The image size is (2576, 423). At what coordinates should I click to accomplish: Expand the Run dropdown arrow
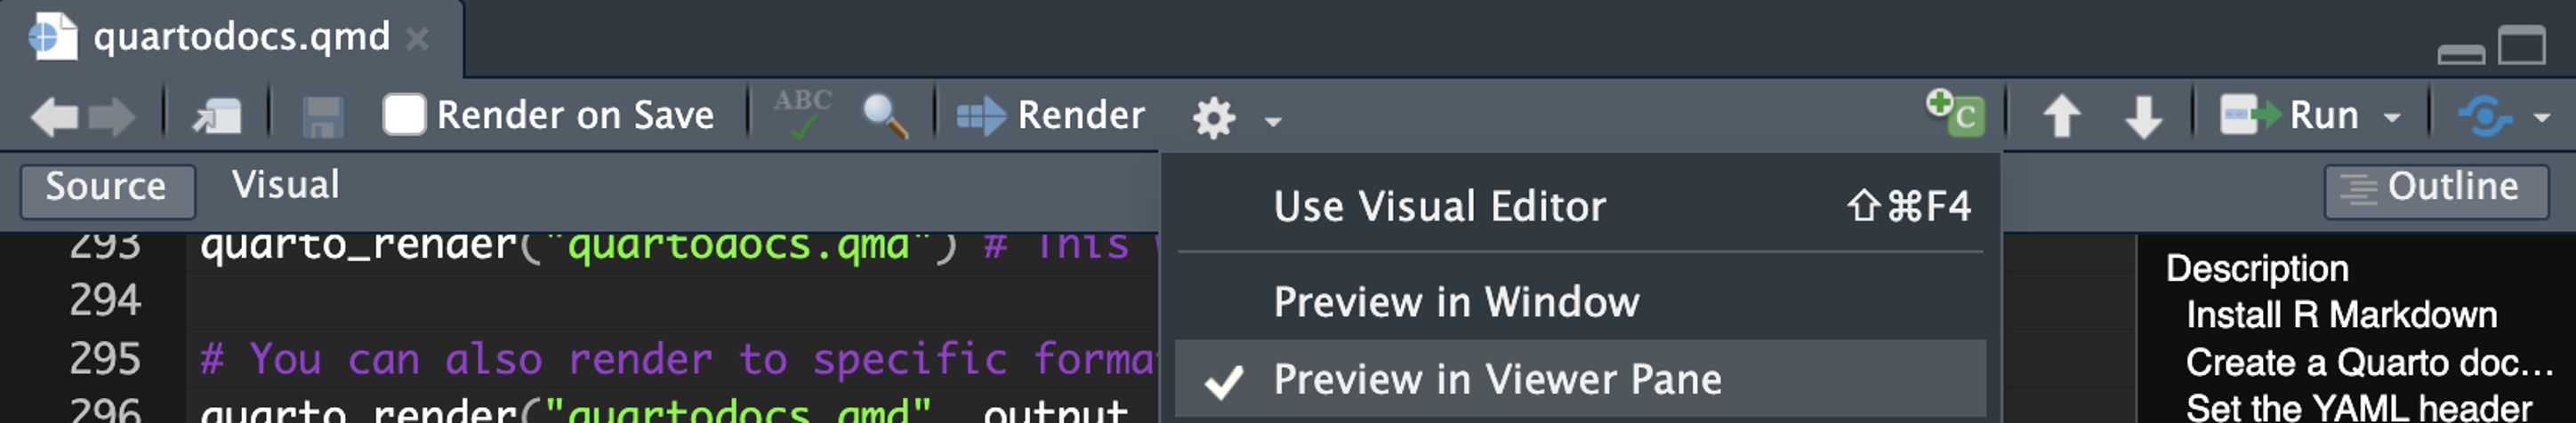click(x=2392, y=118)
